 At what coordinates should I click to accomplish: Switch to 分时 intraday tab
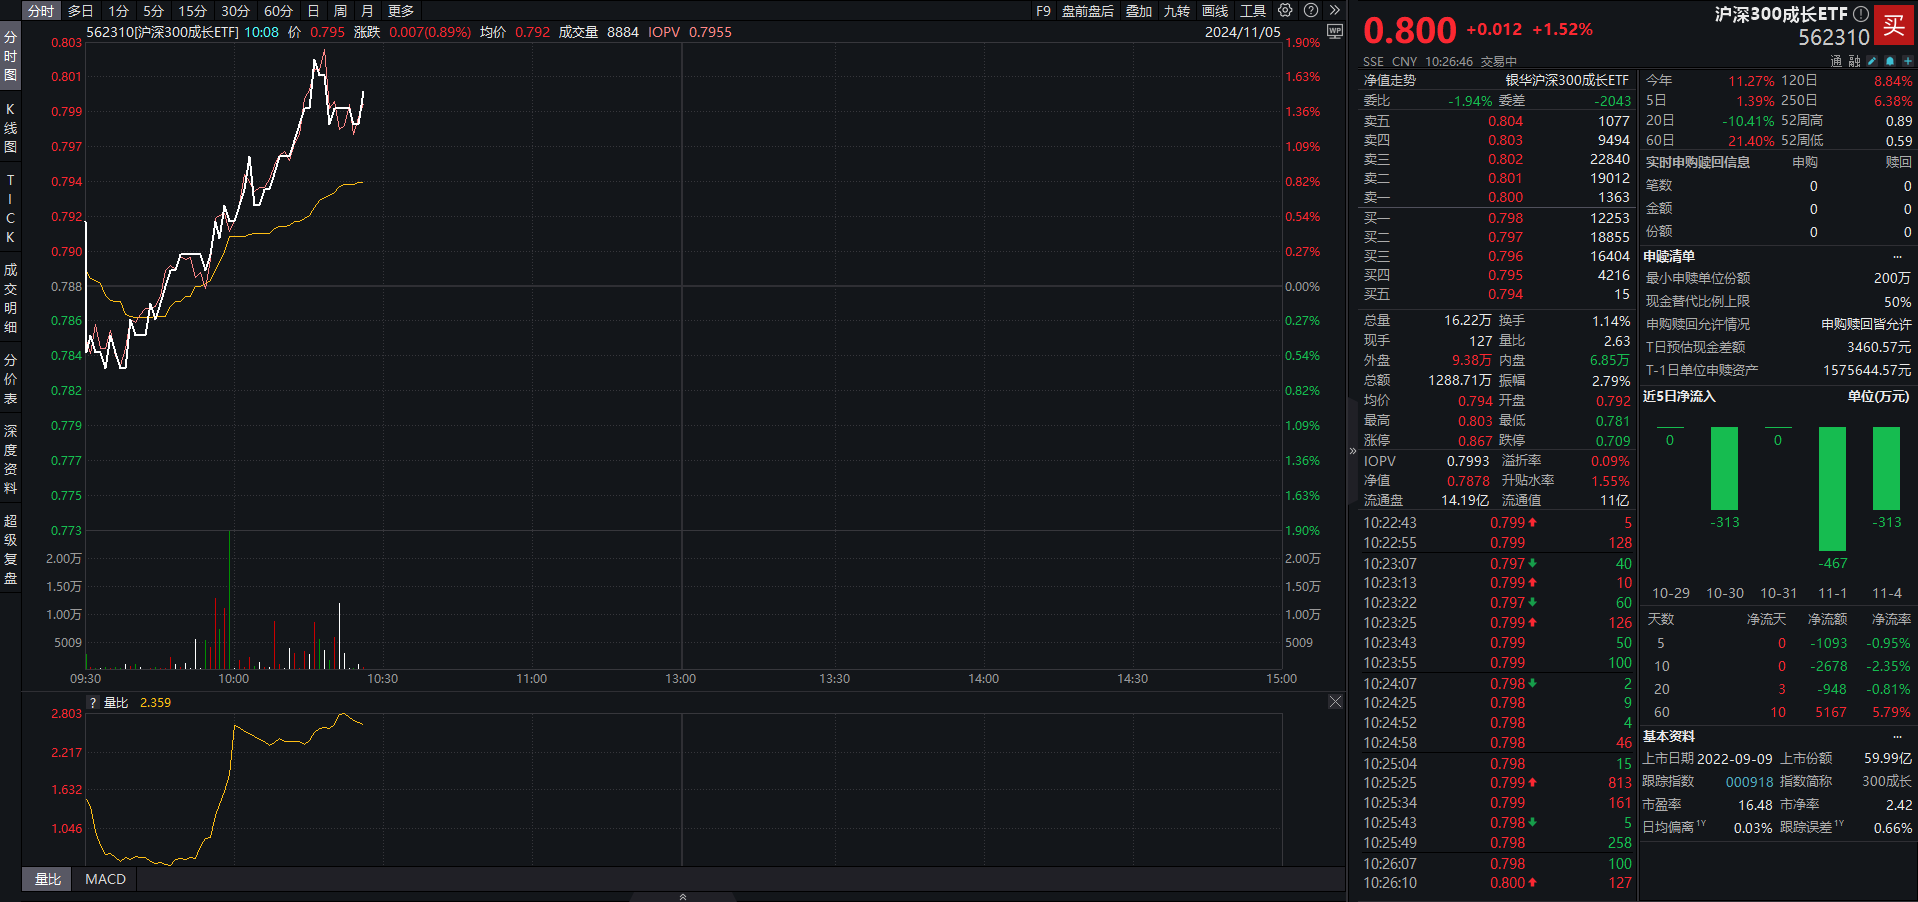tap(41, 11)
